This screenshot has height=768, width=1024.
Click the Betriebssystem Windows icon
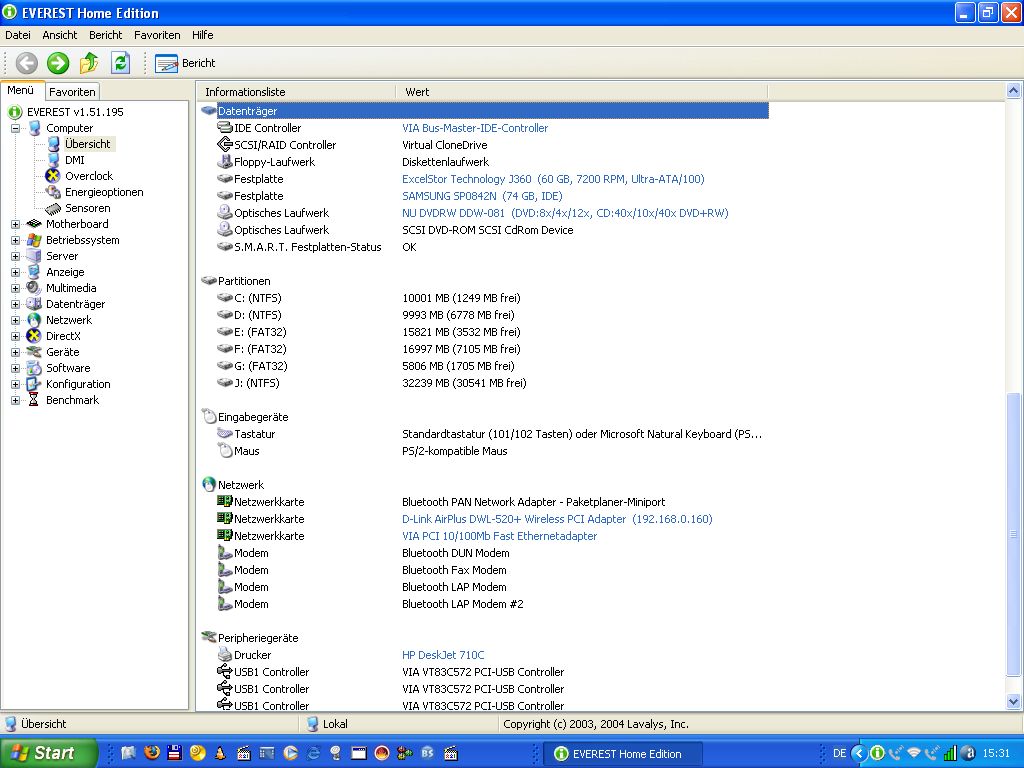click(x=34, y=240)
